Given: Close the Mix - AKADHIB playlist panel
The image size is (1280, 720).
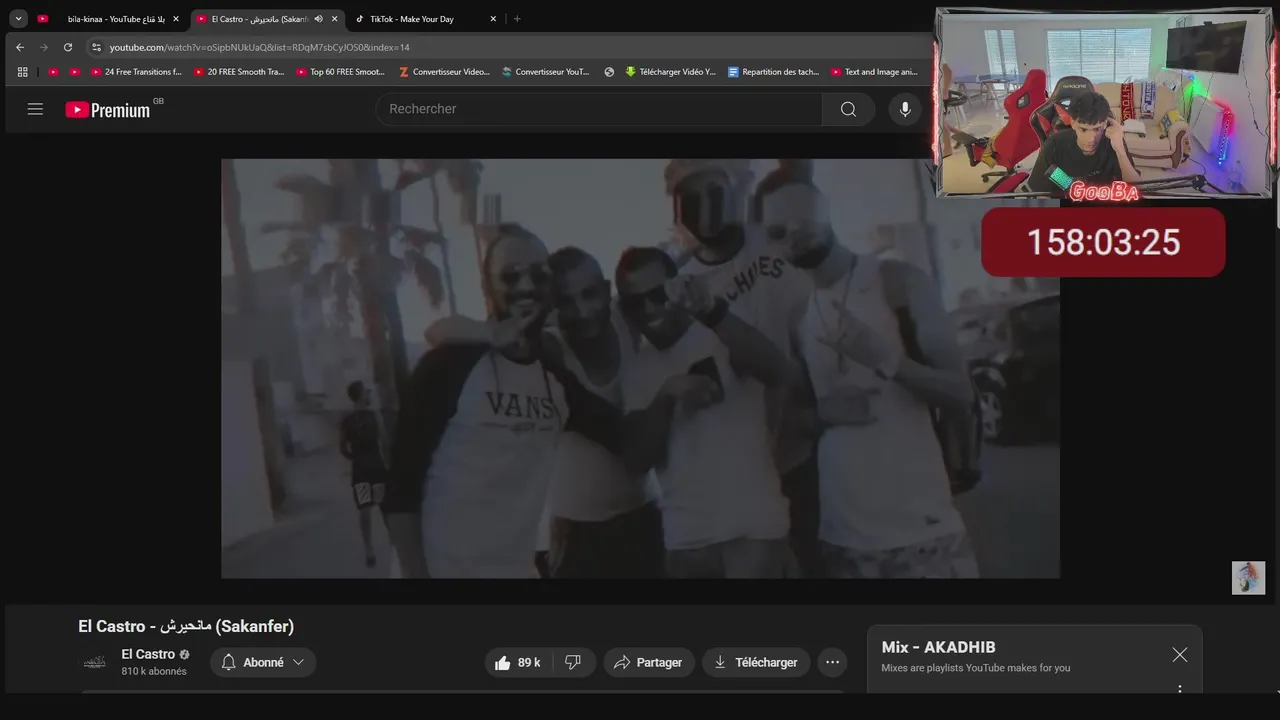Looking at the screenshot, I should pos(1180,655).
